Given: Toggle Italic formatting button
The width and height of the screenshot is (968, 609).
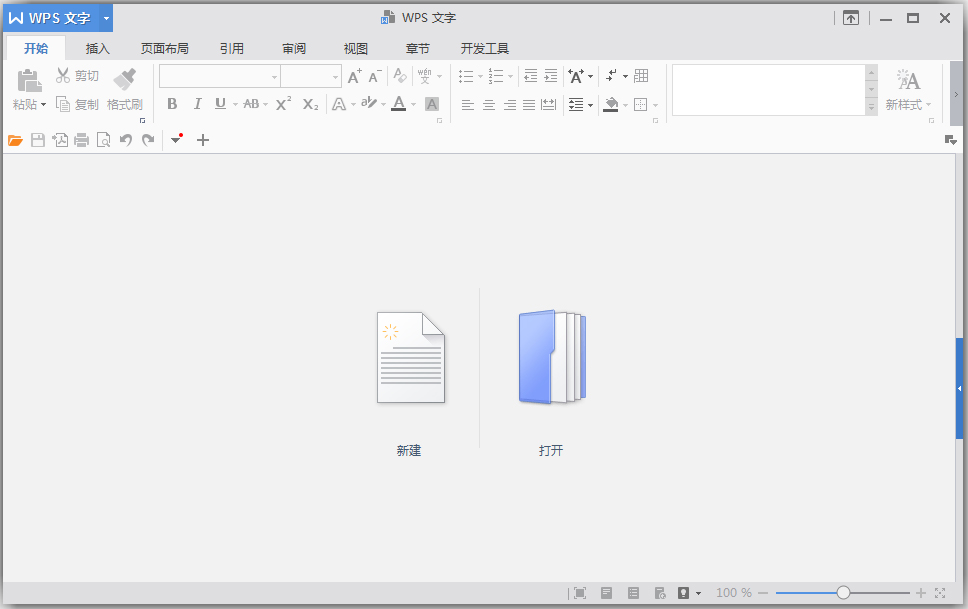Looking at the screenshot, I should 197,104.
